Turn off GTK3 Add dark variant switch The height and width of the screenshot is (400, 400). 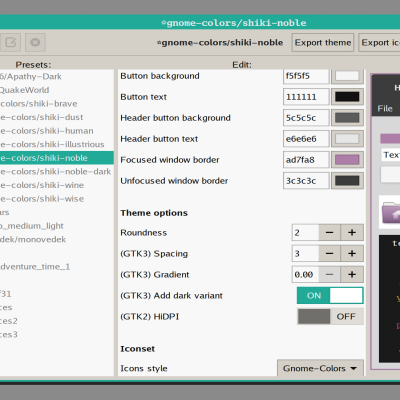330,296
